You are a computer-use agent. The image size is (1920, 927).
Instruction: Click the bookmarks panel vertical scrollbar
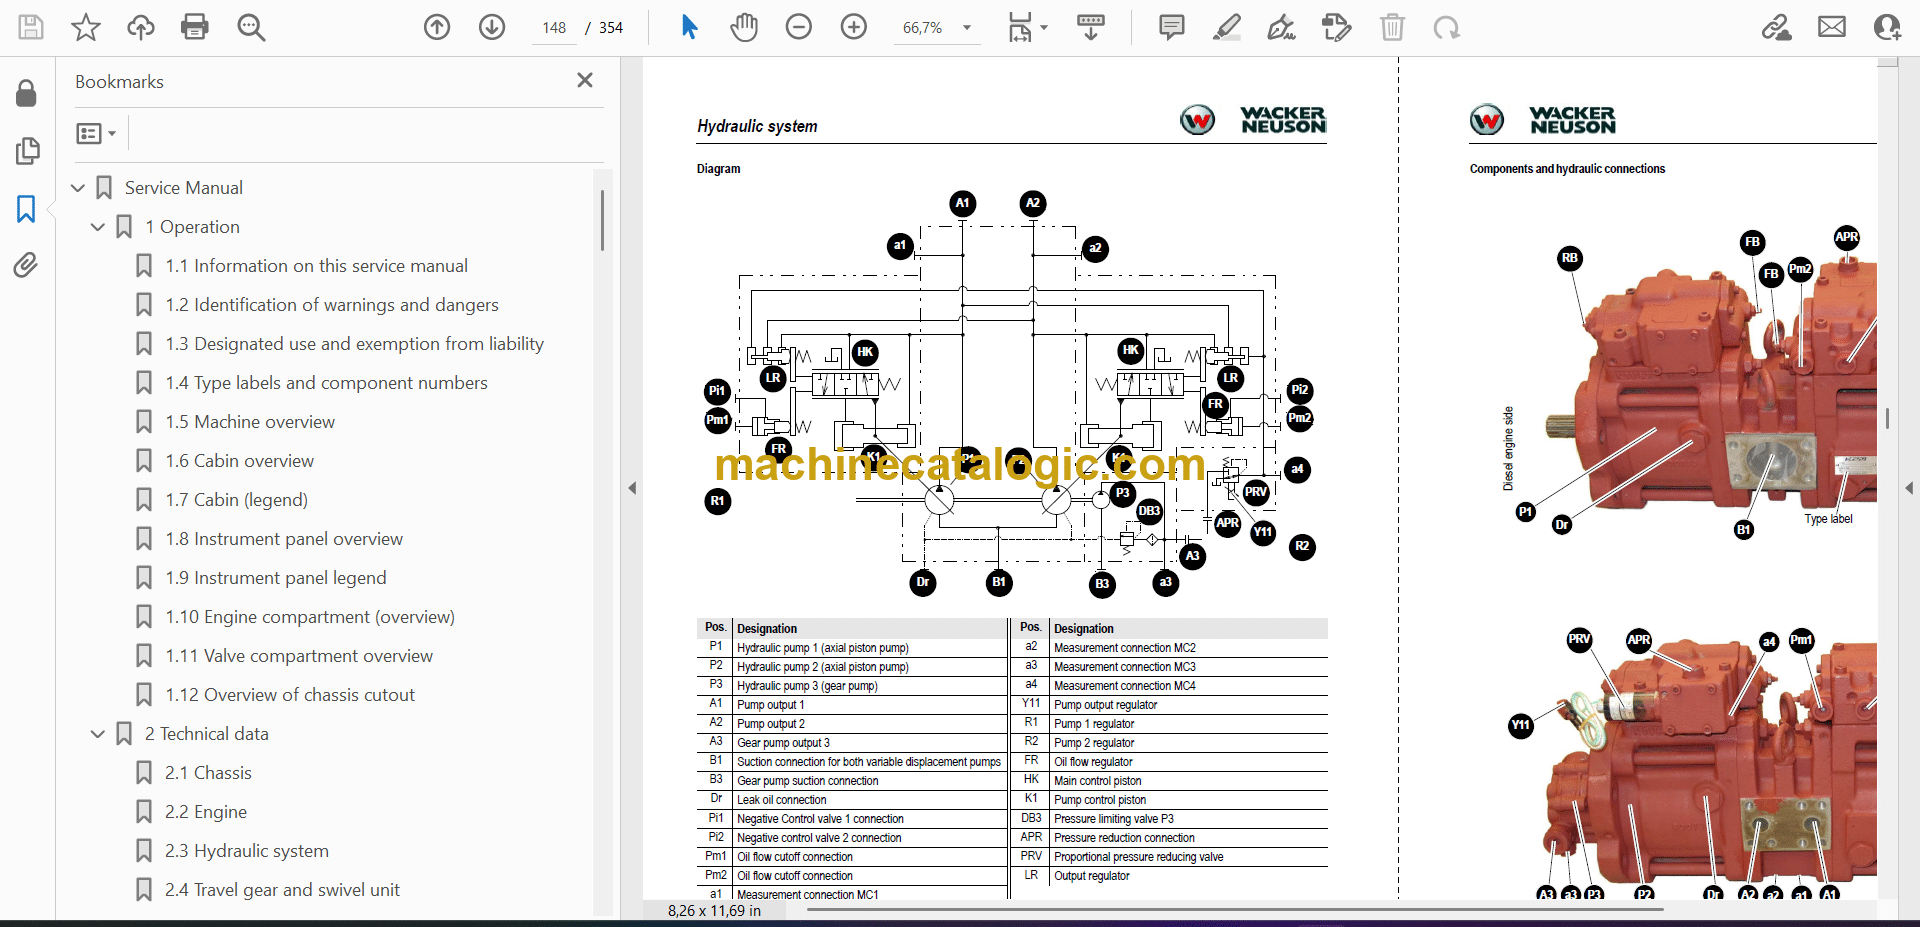602,220
